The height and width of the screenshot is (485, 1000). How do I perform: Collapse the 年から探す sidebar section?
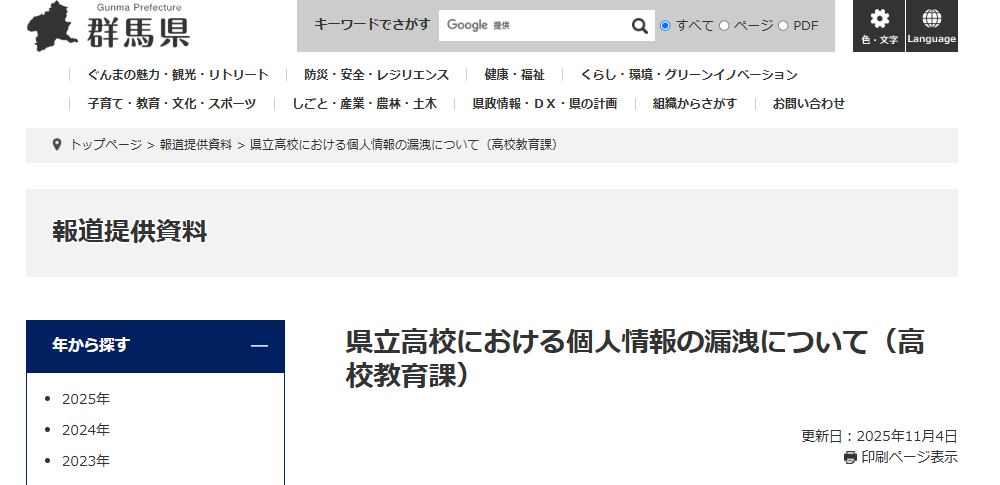coord(259,345)
